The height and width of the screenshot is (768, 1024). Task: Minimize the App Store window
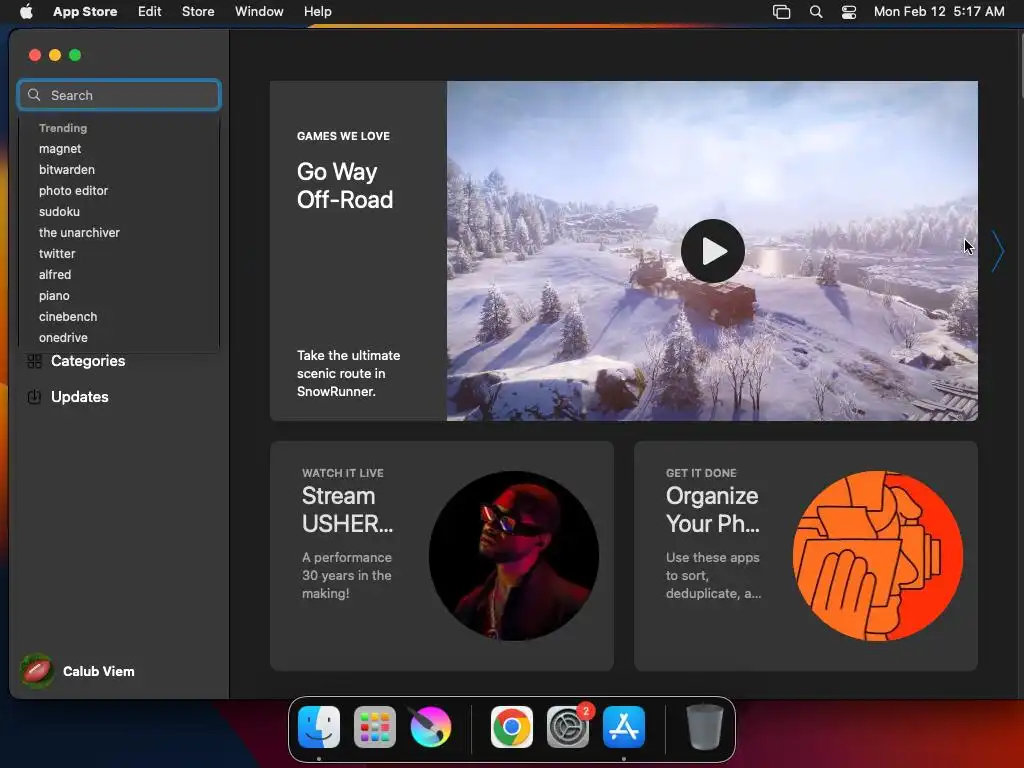[x=55, y=56]
